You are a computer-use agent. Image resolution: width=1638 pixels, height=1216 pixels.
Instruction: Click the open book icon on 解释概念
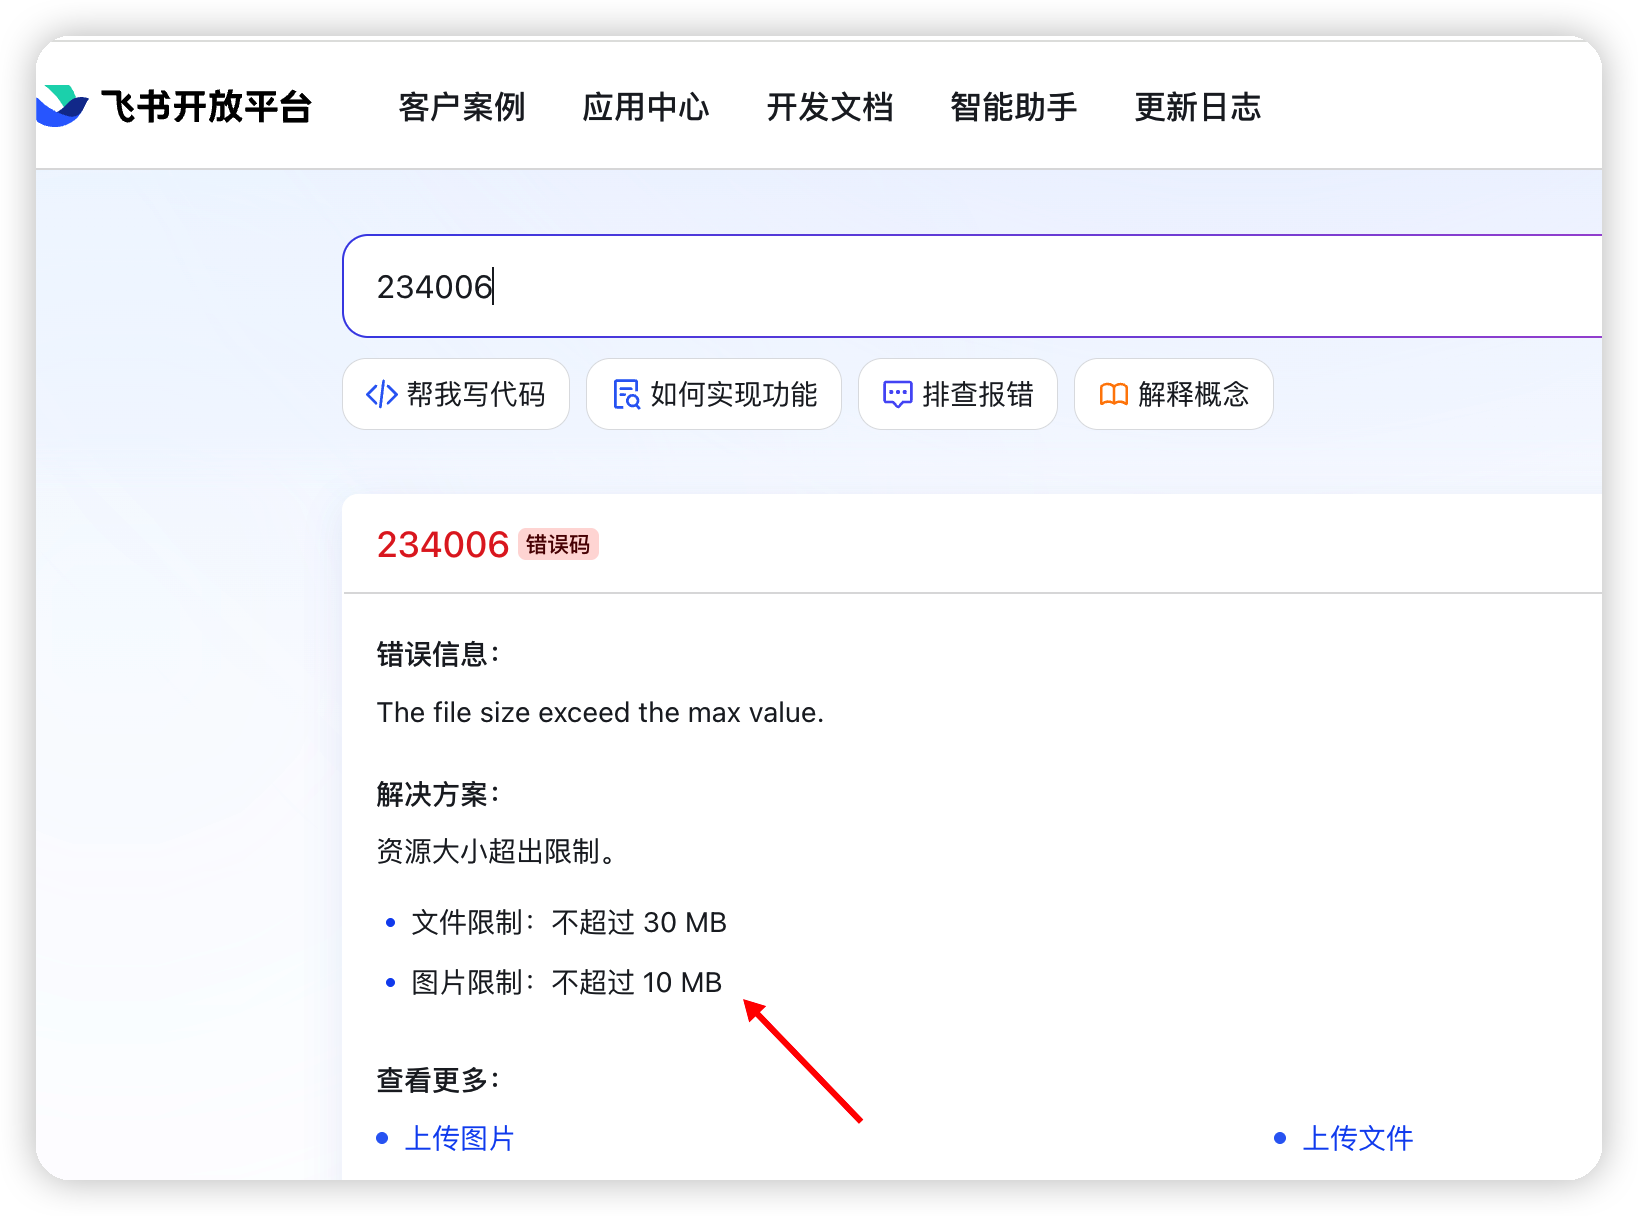pyautogui.click(x=1114, y=394)
